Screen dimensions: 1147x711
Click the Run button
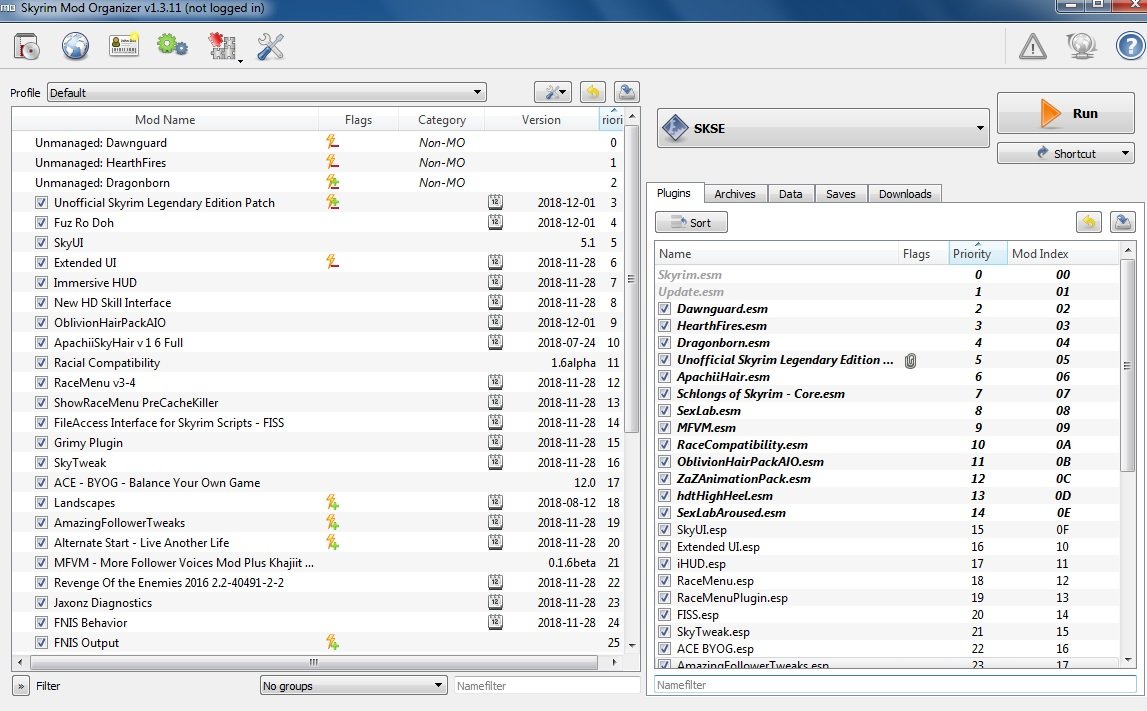1065,114
